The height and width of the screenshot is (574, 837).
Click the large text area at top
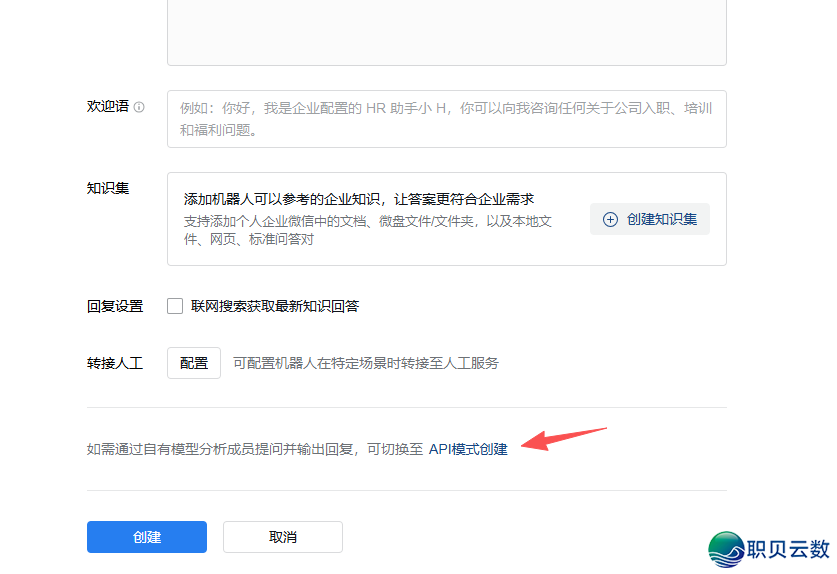click(x=447, y=32)
